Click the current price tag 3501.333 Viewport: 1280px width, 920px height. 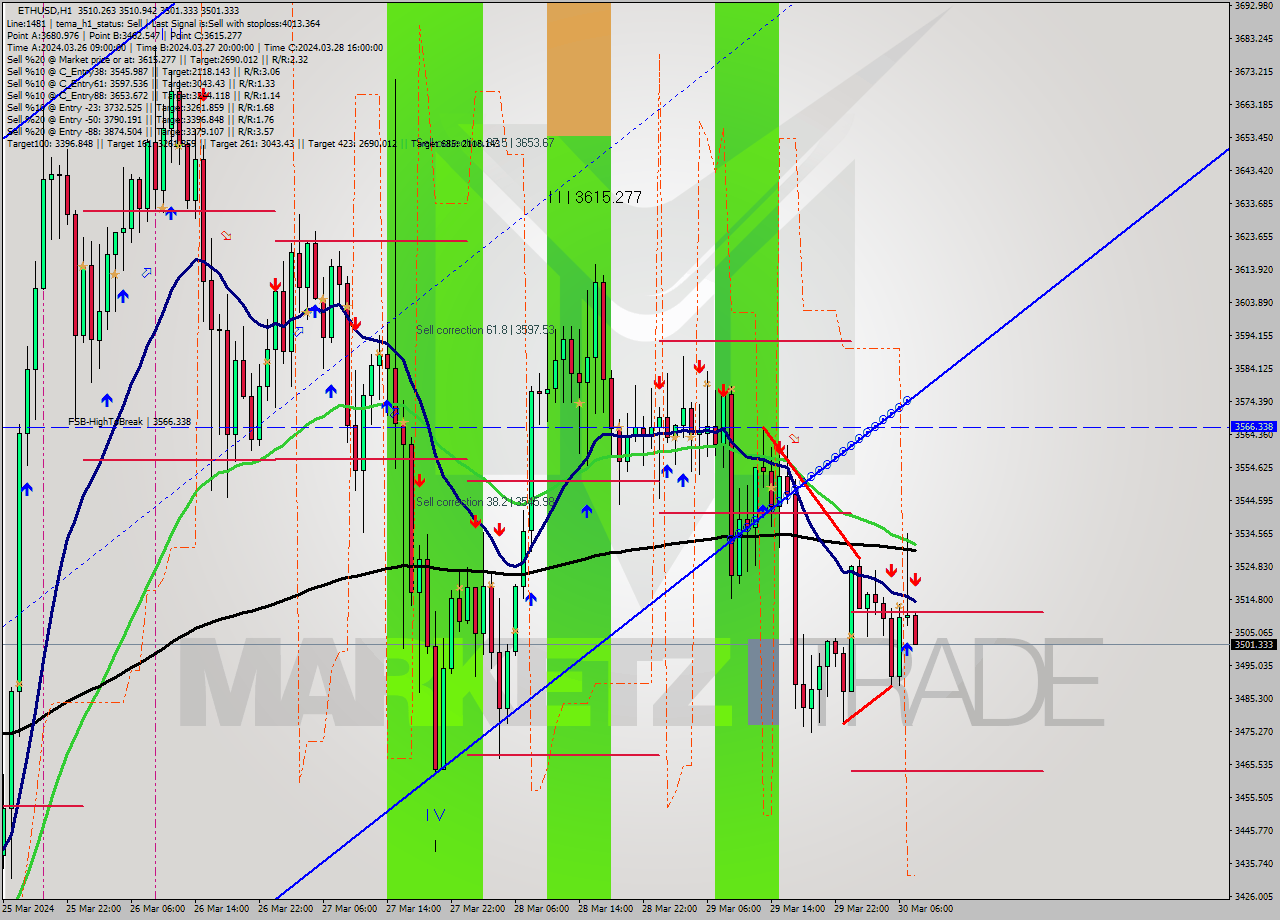(1253, 645)
